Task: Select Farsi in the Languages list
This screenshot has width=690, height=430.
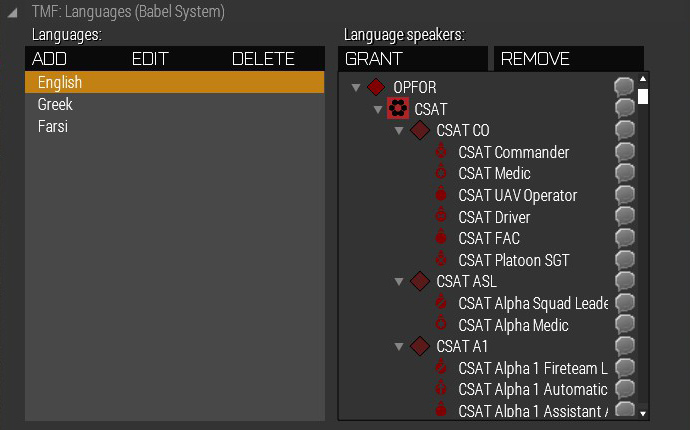Action: tap(52, 126)
